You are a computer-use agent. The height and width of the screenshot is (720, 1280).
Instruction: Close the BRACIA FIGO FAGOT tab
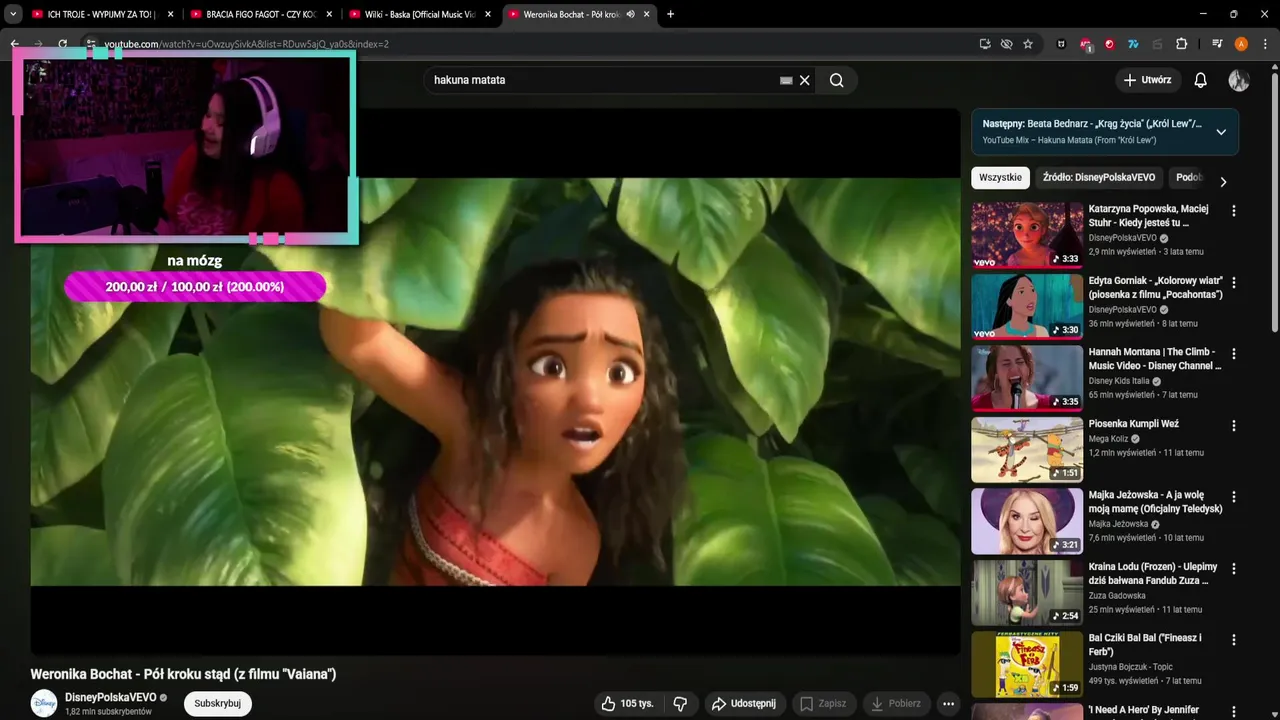coord(330,14)
